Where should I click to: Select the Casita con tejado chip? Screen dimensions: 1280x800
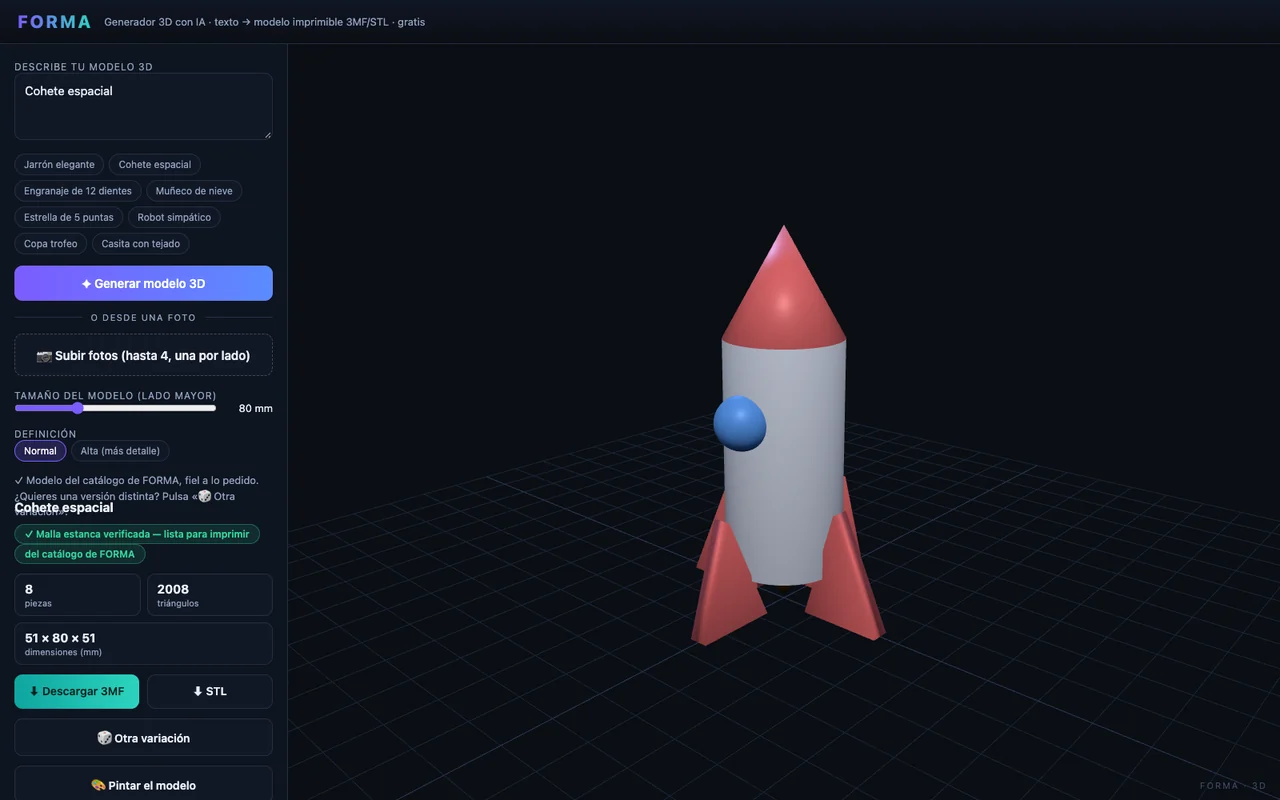[x=141, y=244]
